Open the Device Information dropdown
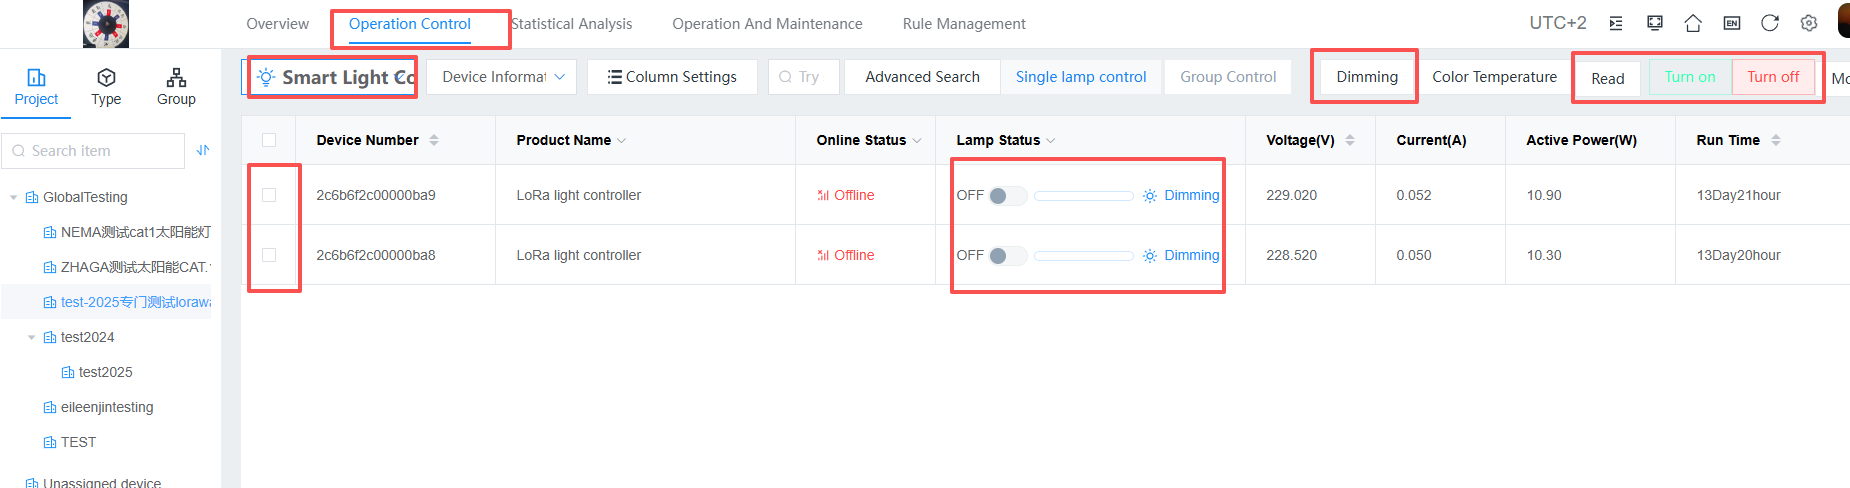This screenshot has height=488, width=1850. point(502,77)
